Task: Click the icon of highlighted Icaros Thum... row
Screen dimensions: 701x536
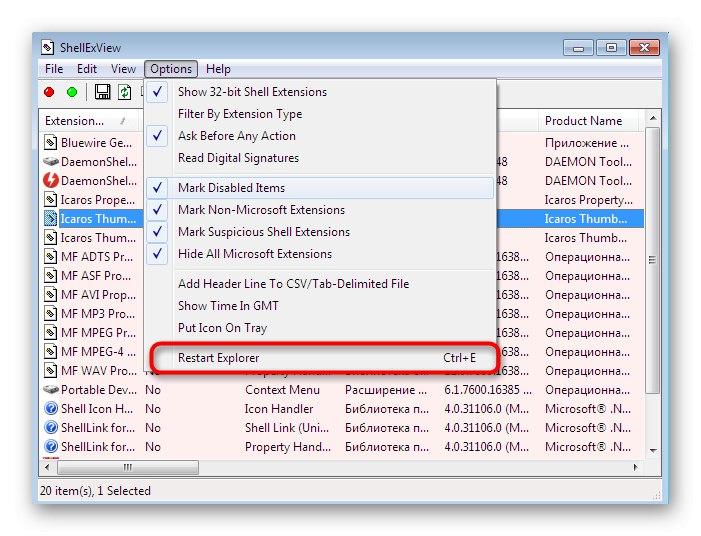Action: (x=51, y=219)
